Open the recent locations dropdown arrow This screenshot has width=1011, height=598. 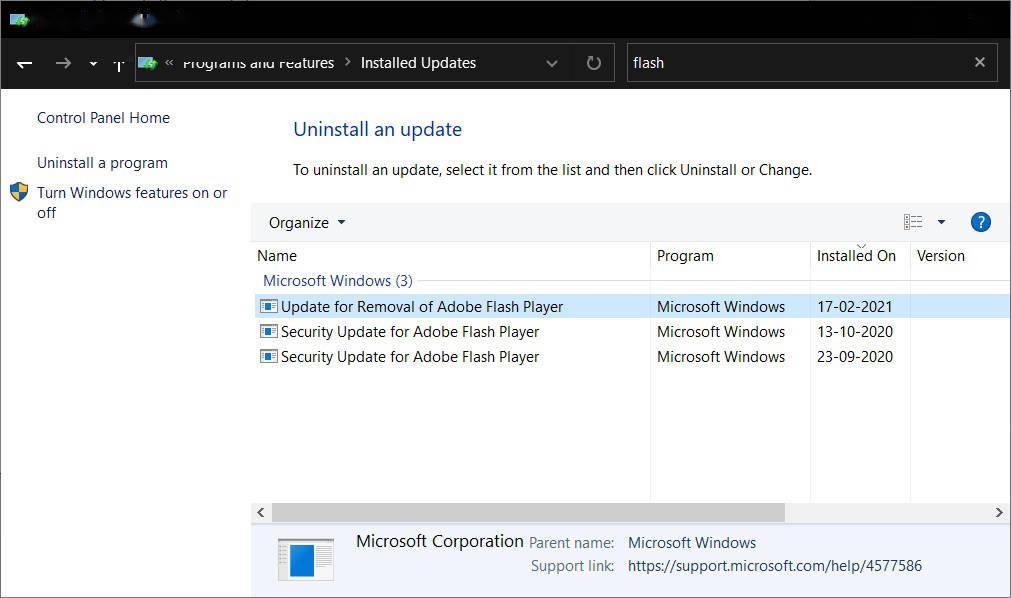pos(93,63)
